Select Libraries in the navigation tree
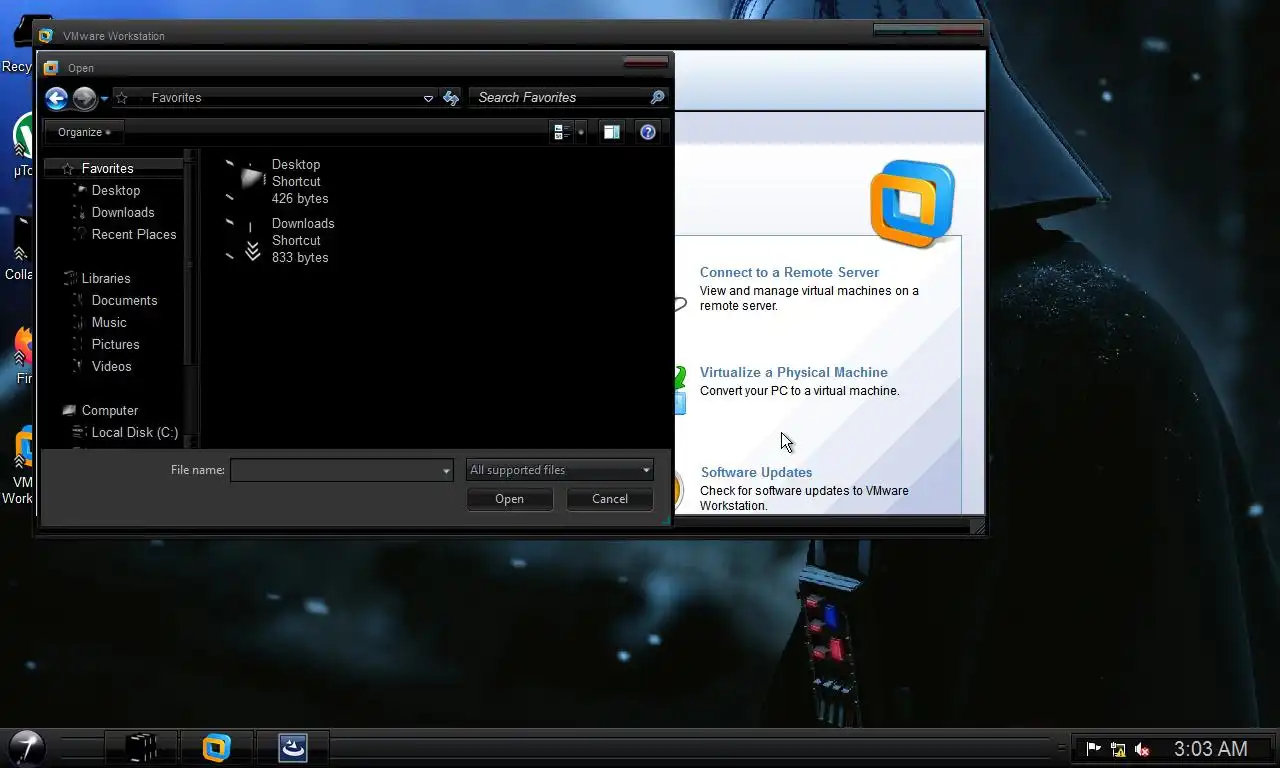 [x=106, y=278]
